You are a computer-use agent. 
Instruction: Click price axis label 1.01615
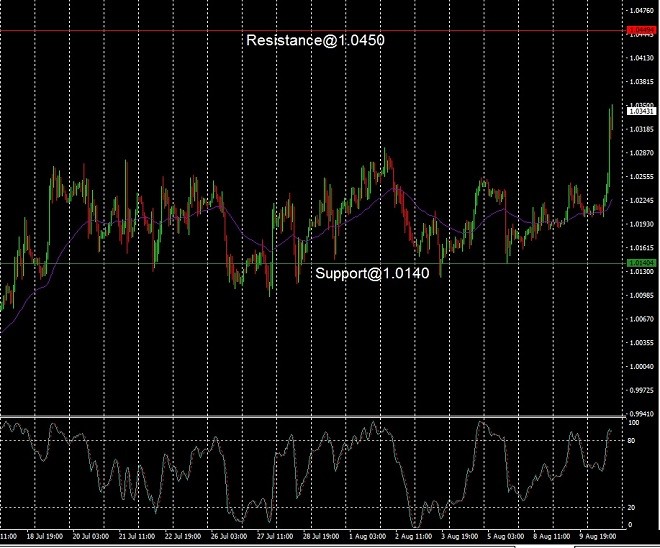[642, 247]
